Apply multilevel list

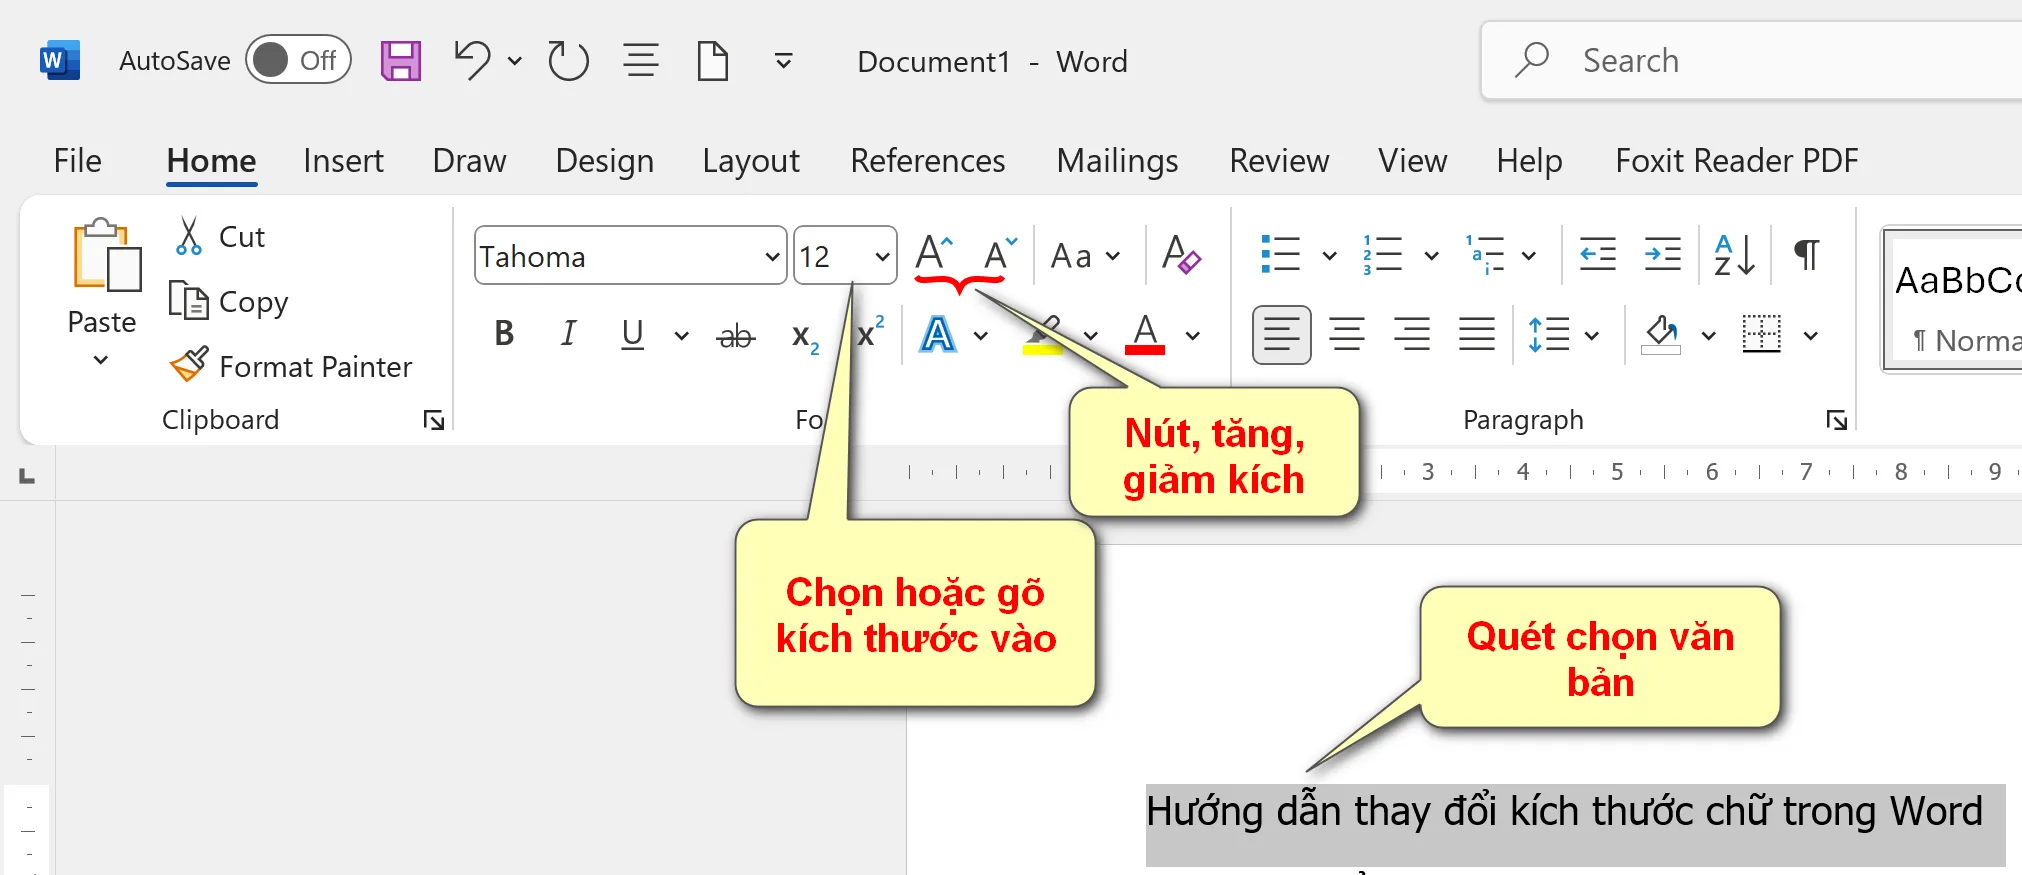tap(1485, 254)
